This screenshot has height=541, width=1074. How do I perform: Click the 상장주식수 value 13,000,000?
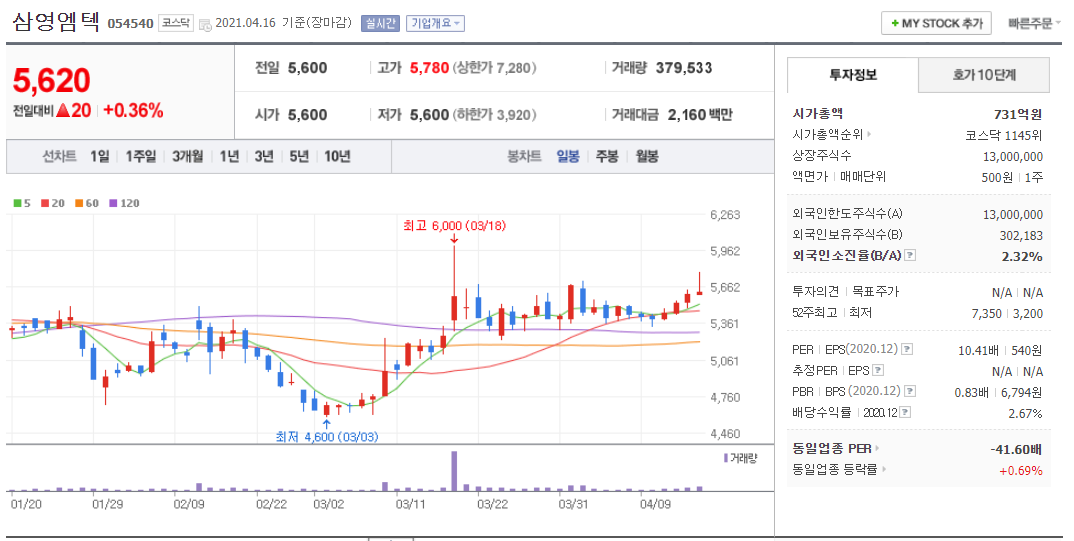point(1013,157)
